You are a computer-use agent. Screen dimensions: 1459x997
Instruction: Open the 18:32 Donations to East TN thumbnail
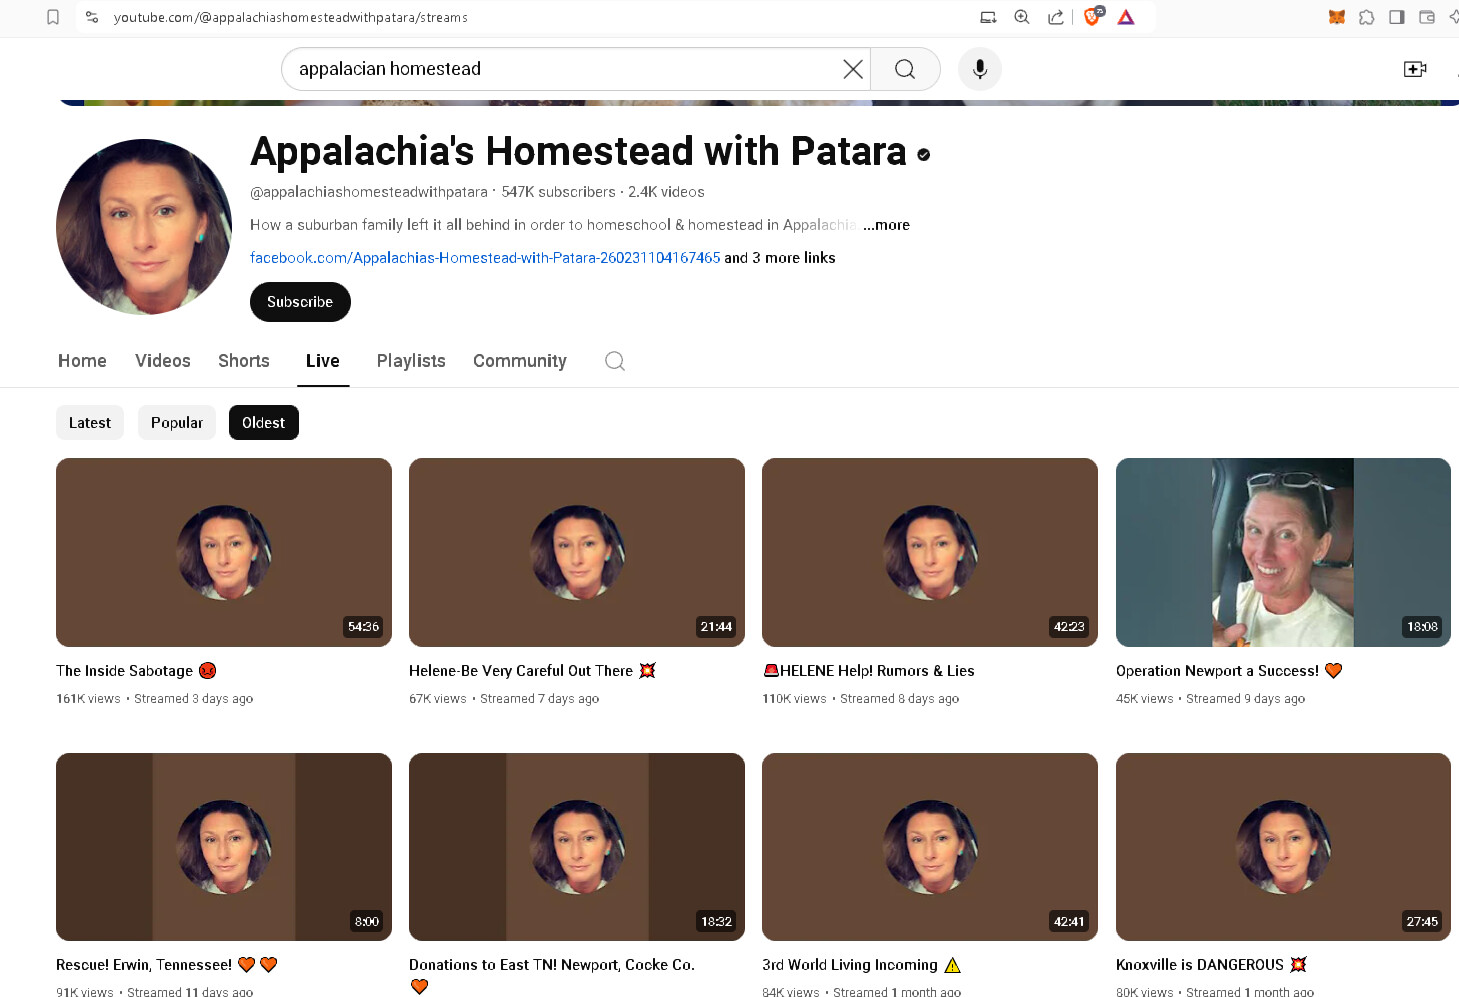(x=577, y=847)
